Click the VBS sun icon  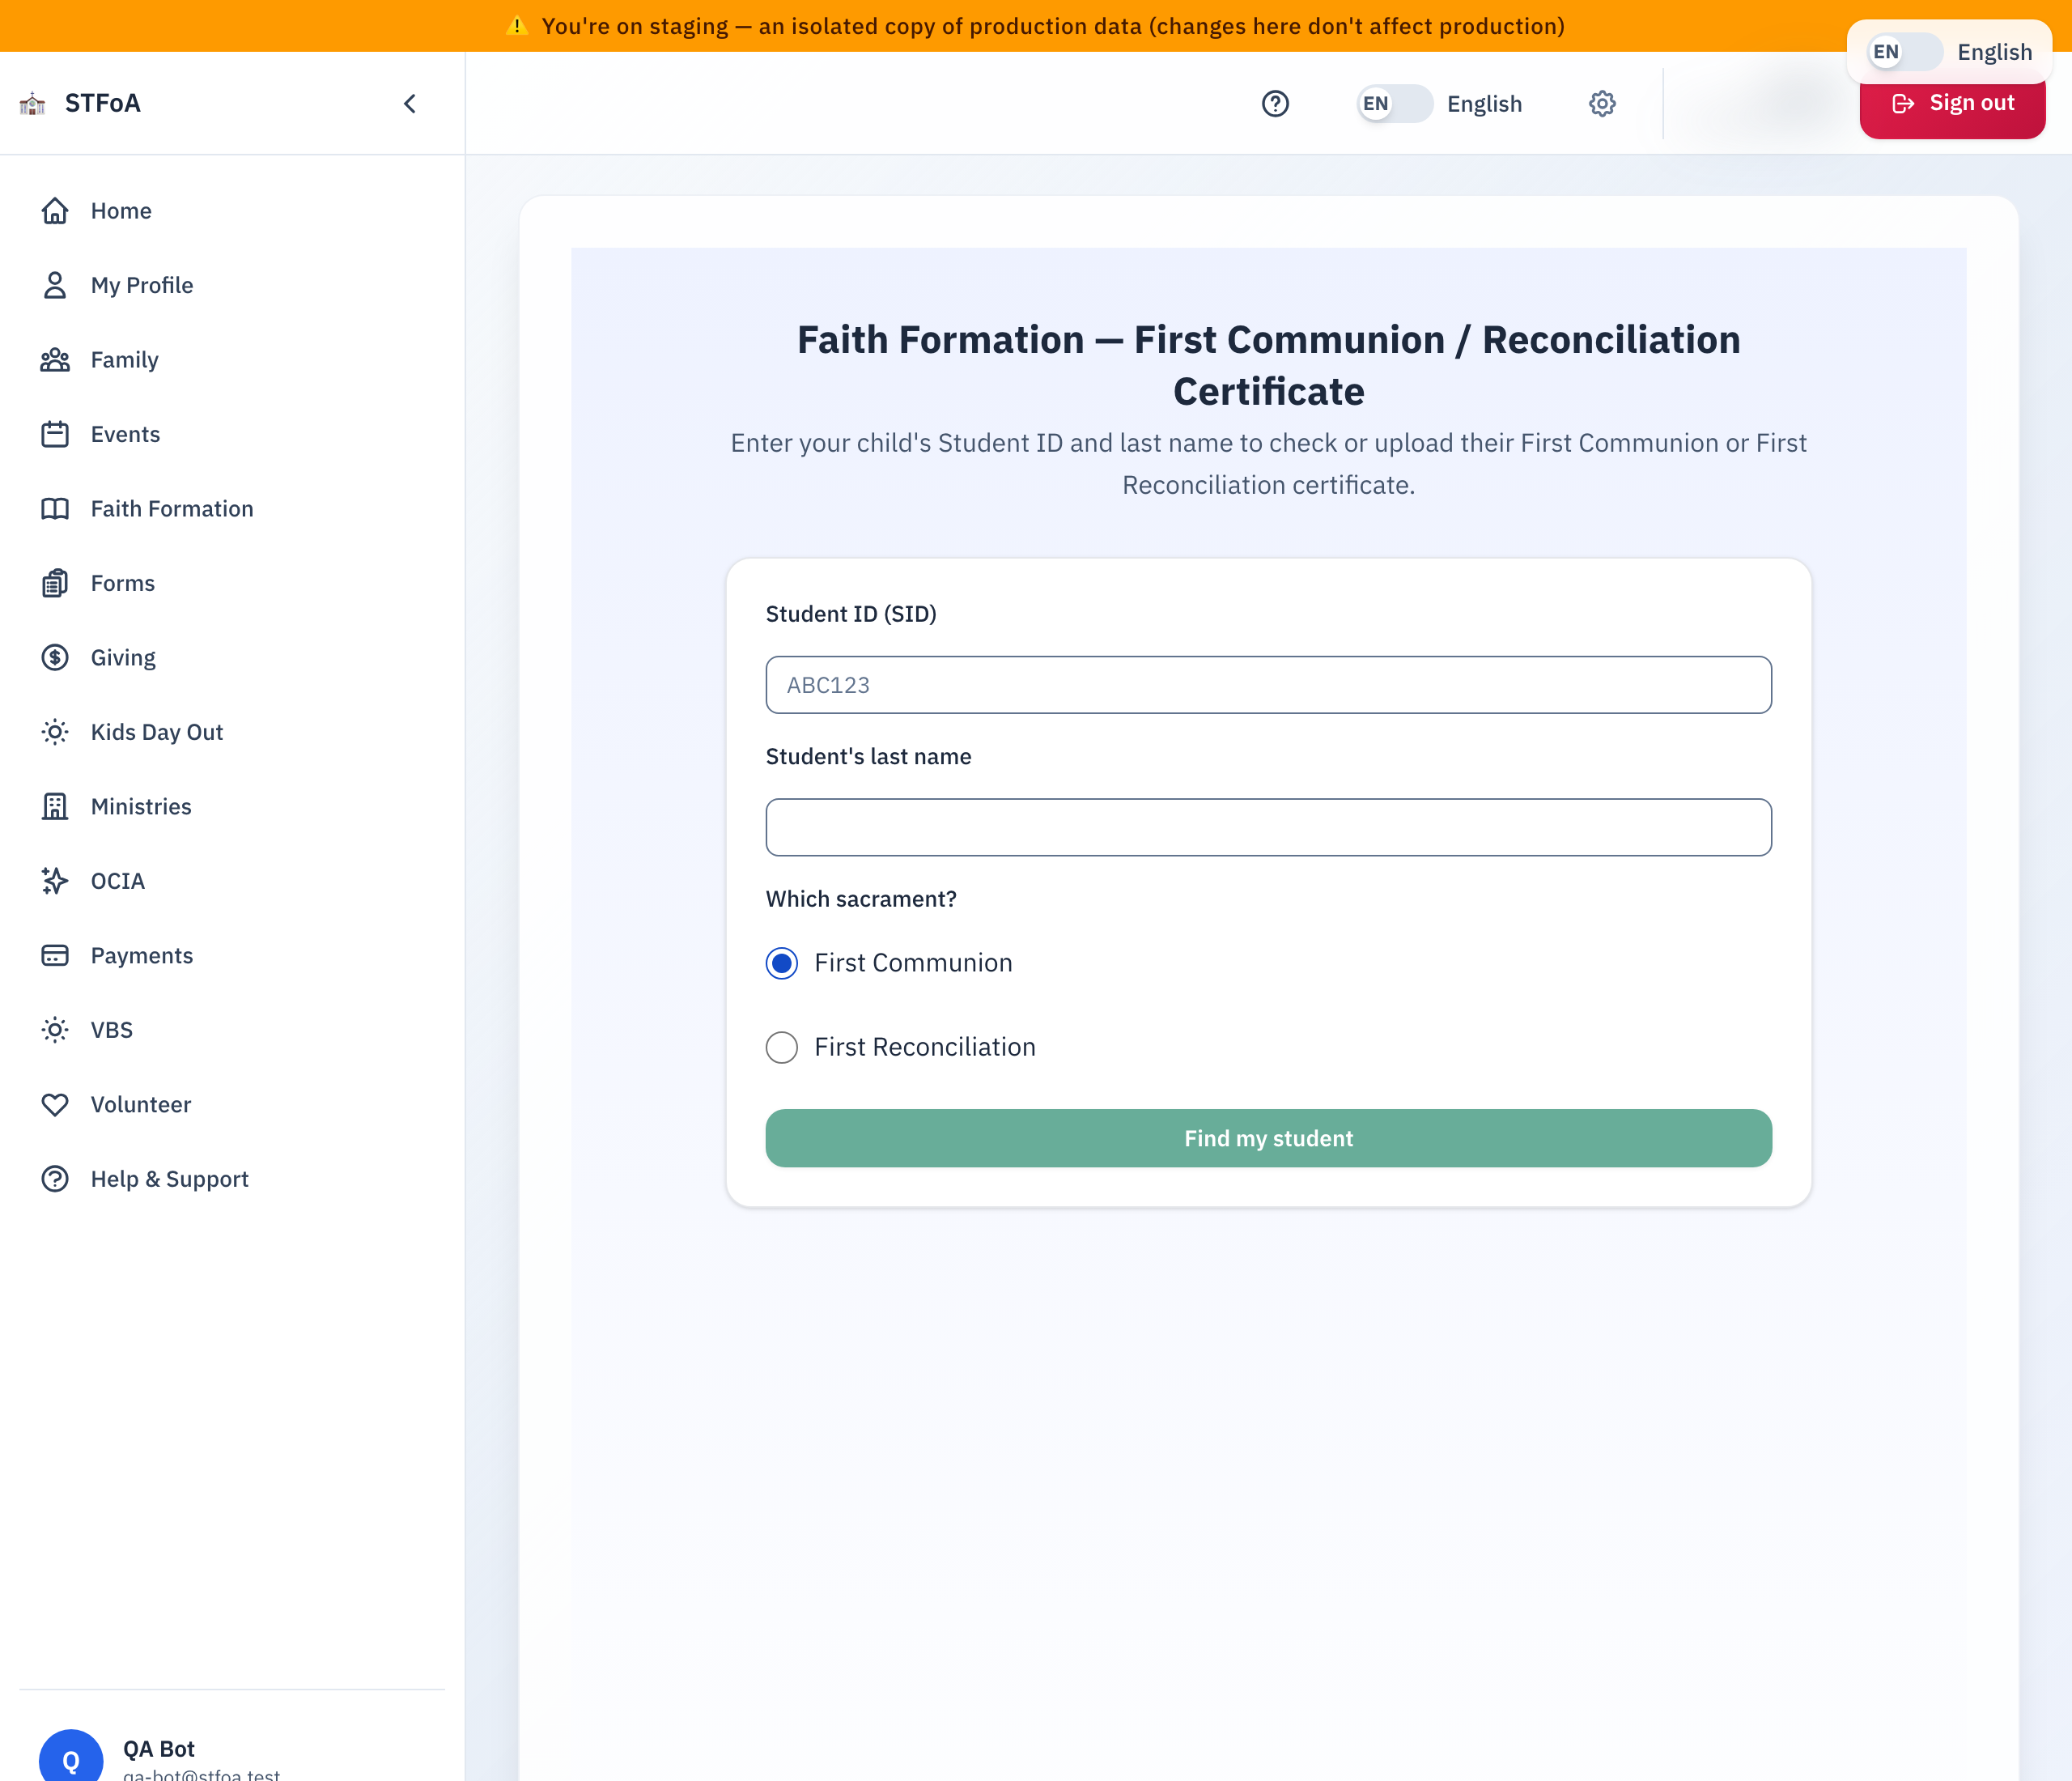[x=55, y=1030]
